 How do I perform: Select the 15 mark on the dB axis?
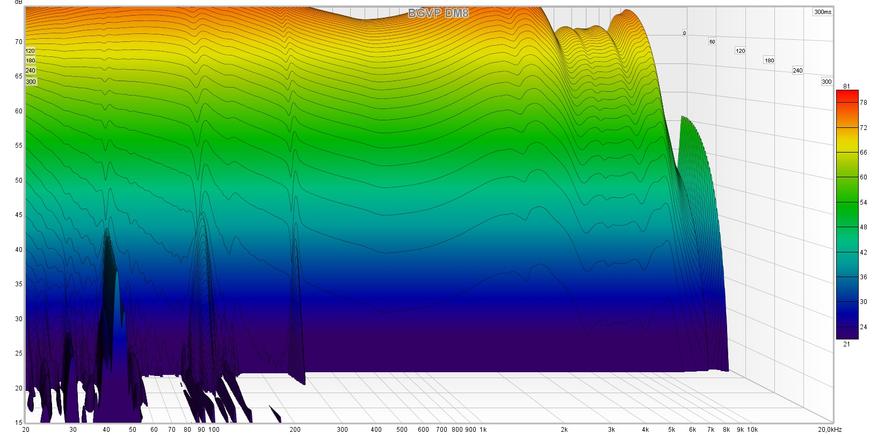18,423
